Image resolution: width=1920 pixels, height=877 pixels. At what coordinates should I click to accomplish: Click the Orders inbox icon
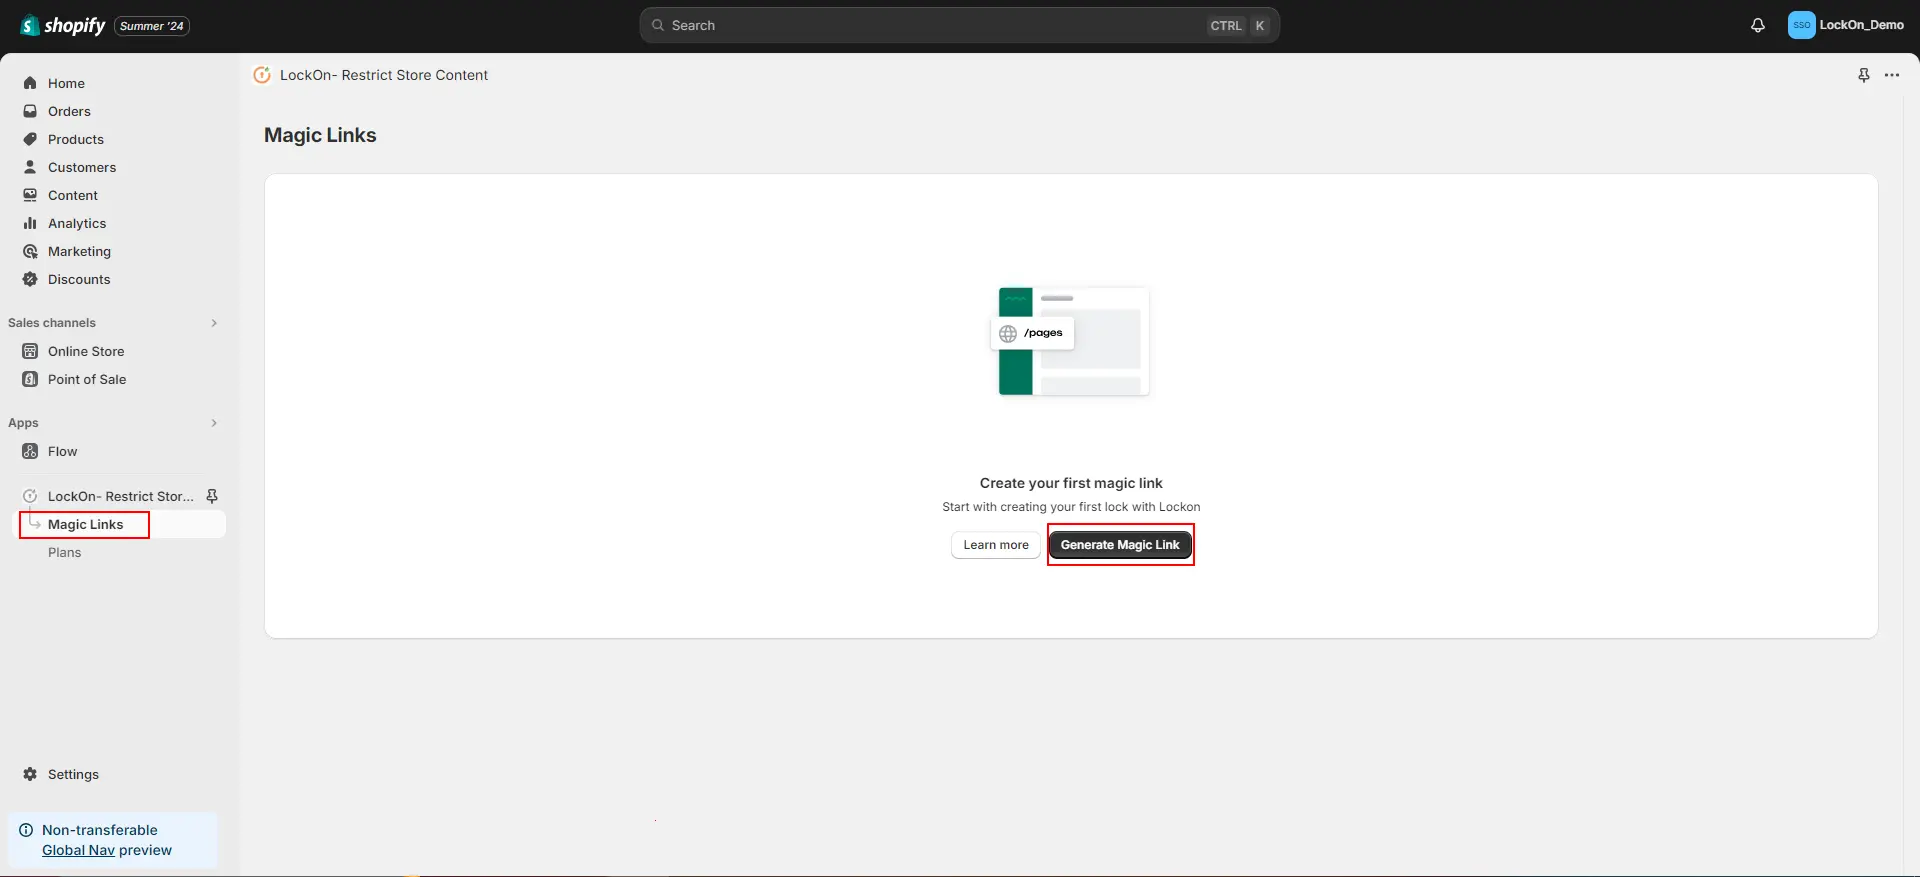tap(30, 111)
